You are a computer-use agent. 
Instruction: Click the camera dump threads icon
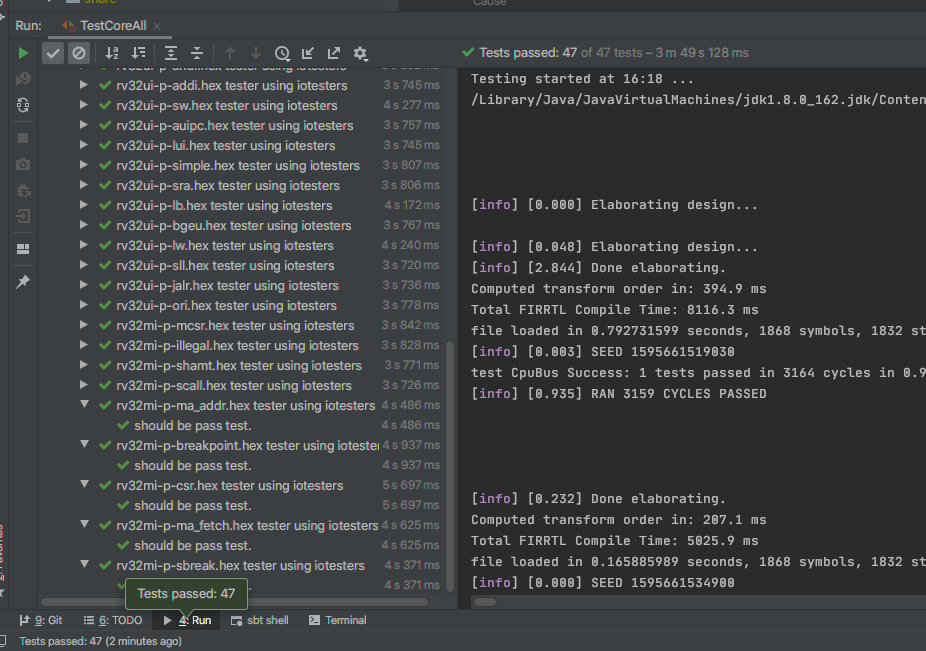[x=23, y=164]
